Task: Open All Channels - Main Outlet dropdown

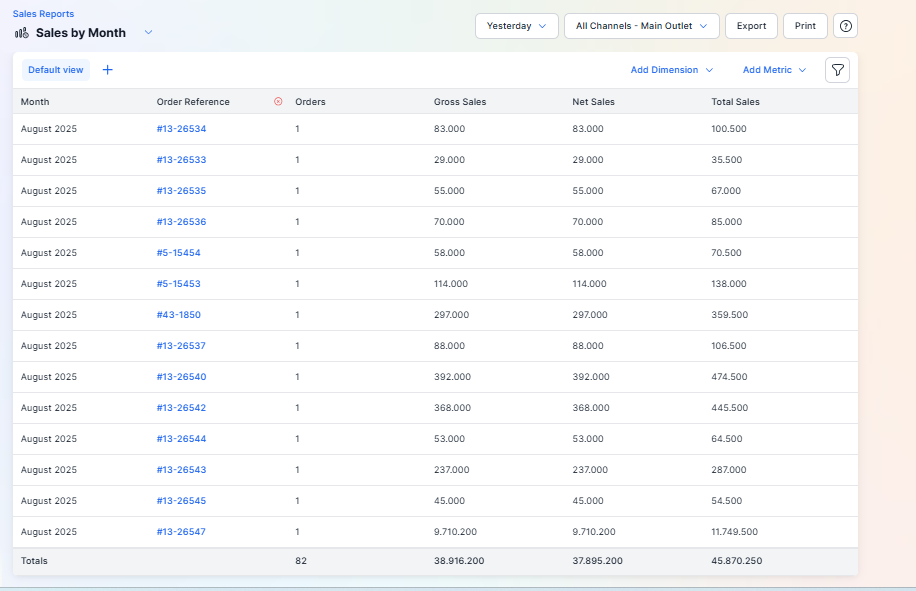Action: [x=641, y=26]
